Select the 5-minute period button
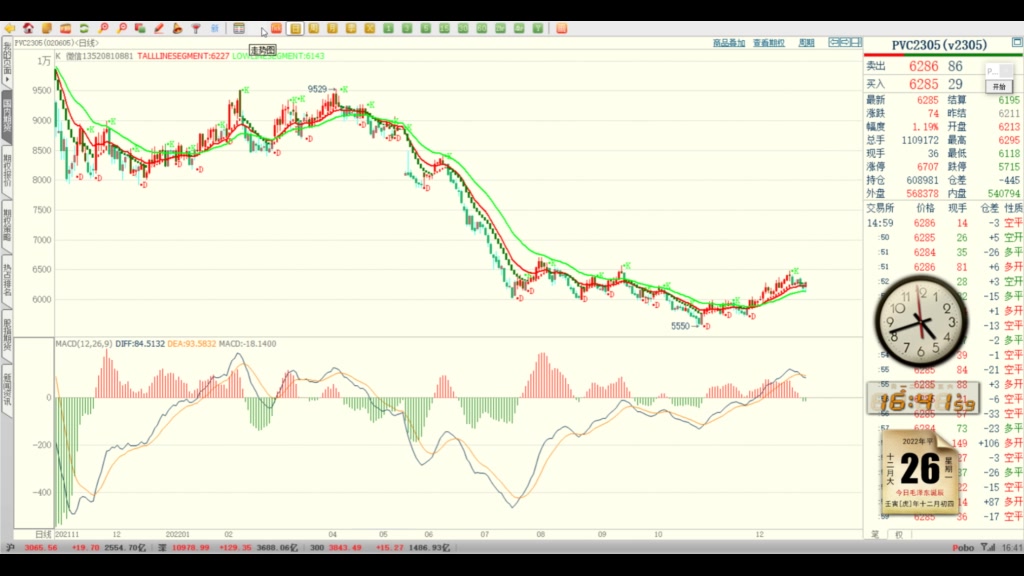1024x576 pixels. [x=426, y=29]
